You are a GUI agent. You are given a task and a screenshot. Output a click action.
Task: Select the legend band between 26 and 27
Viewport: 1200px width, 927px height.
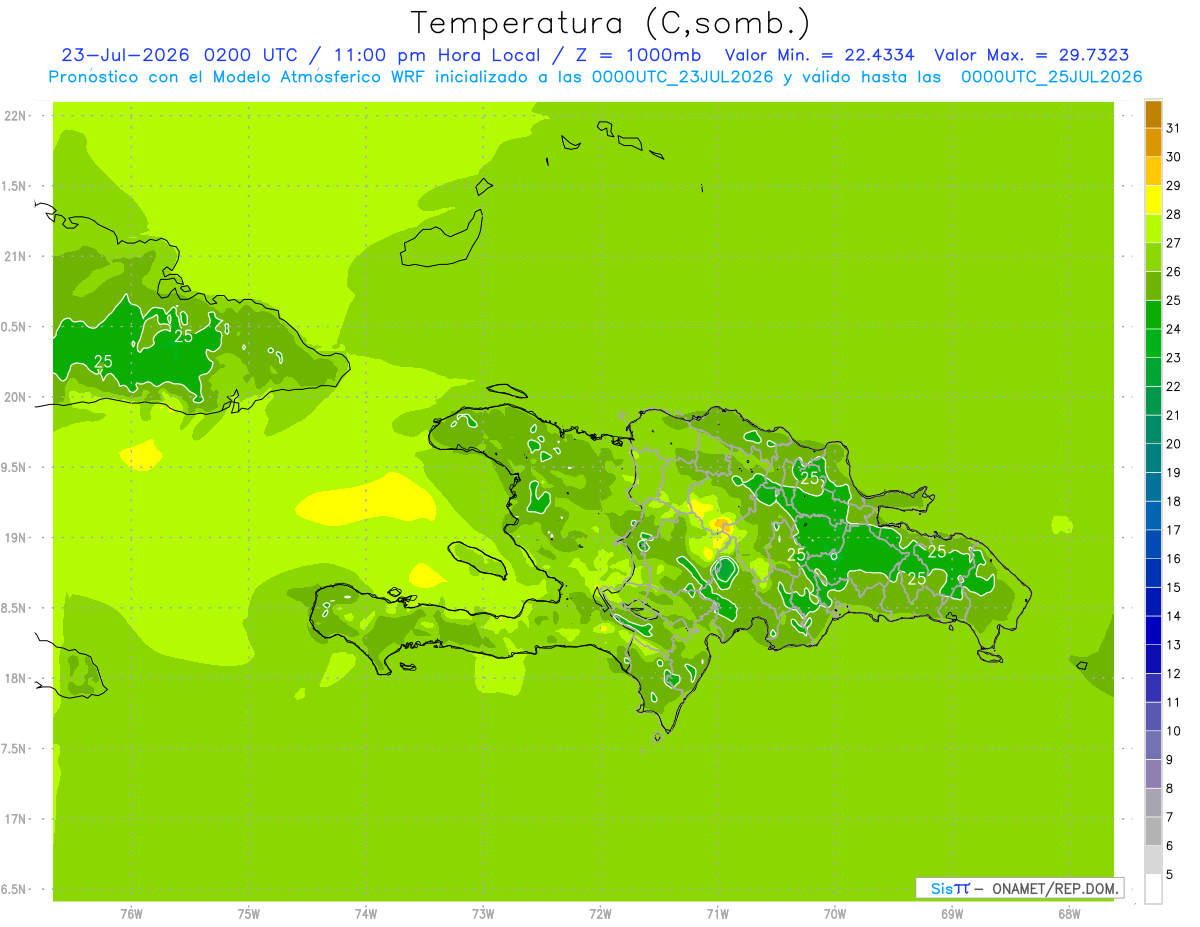1153,257
